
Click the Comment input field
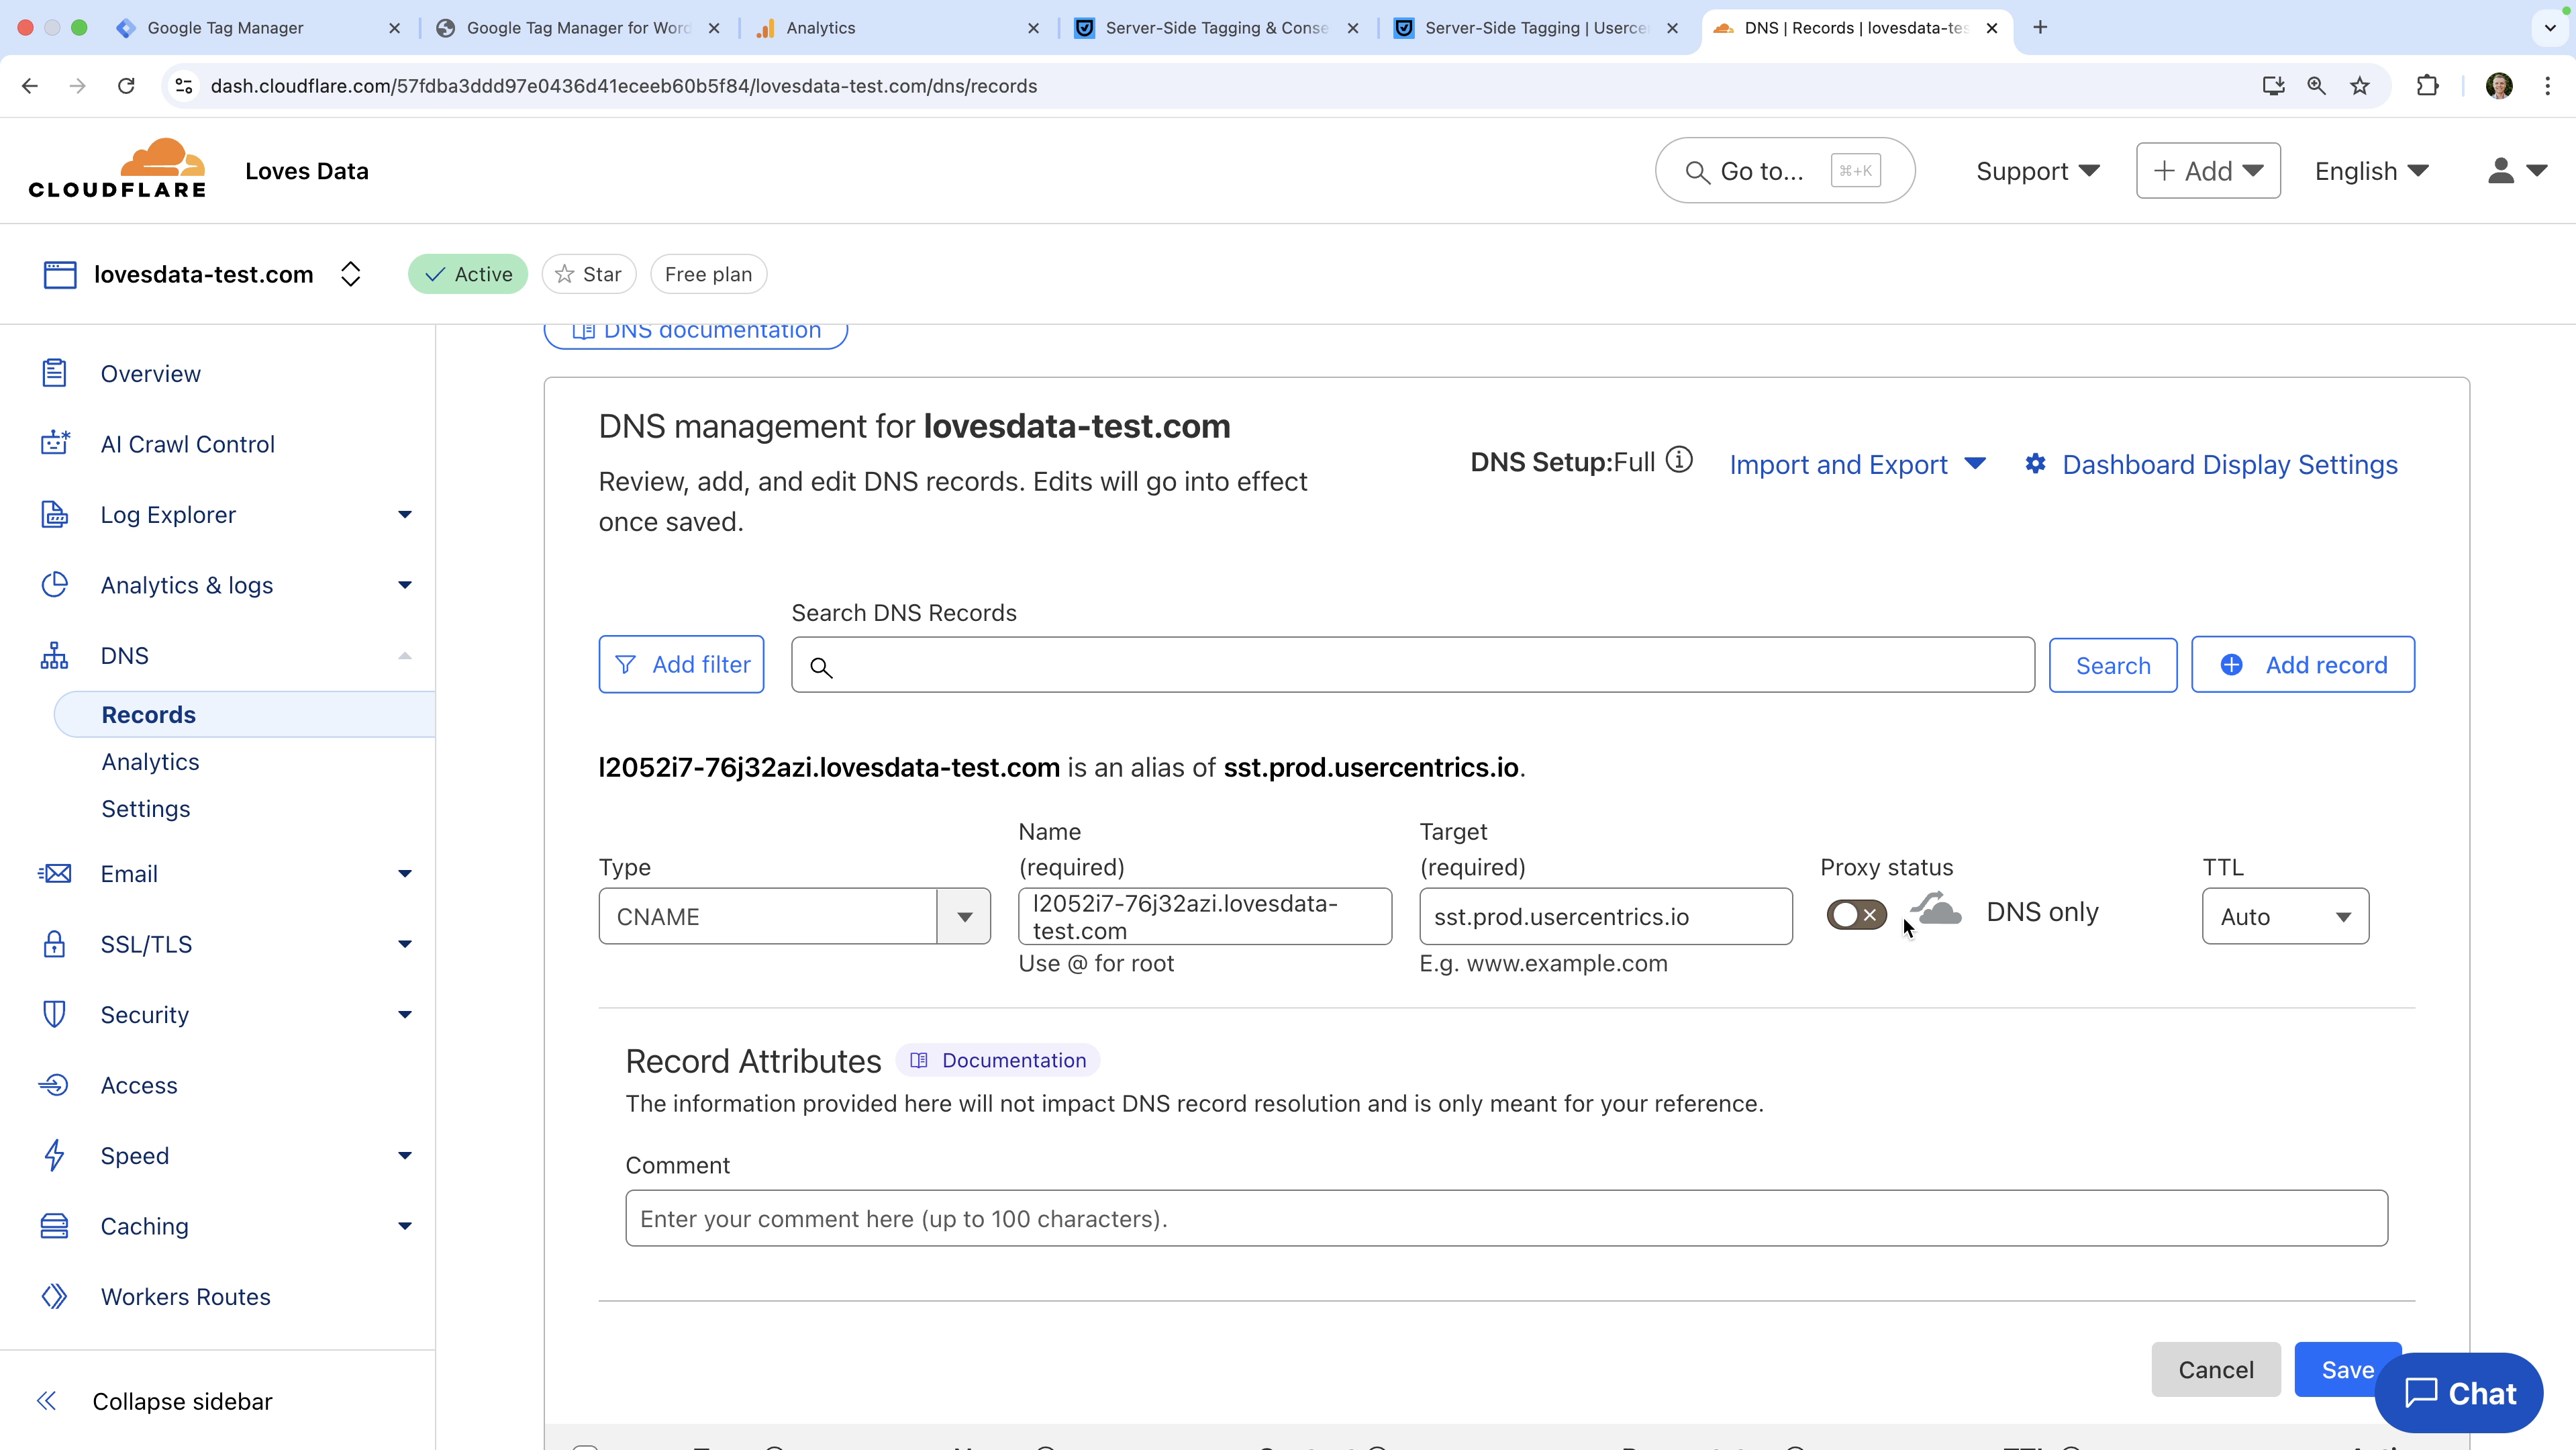pyautogui.click(x=1505, y=1218)
